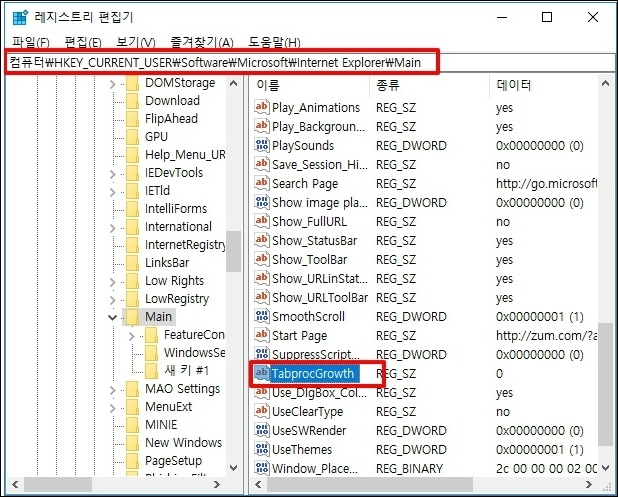Select the FlipAhead key in tree

(171, 119)
